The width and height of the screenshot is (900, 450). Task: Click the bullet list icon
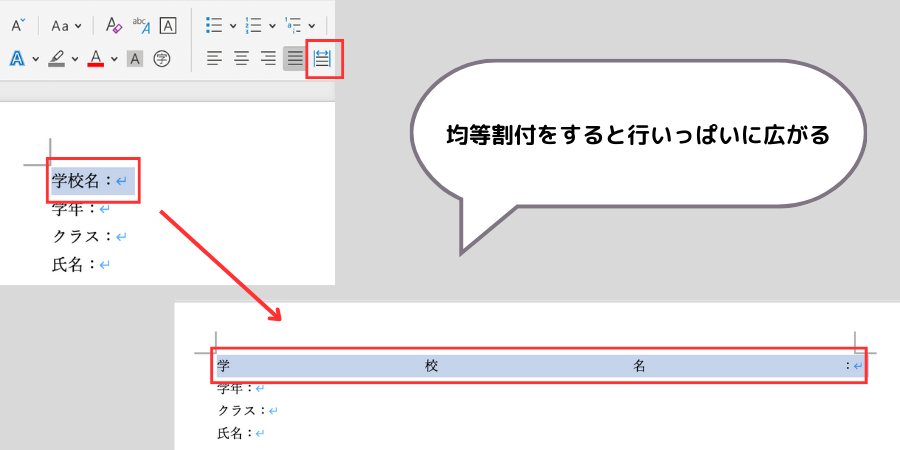coord(214,25)
